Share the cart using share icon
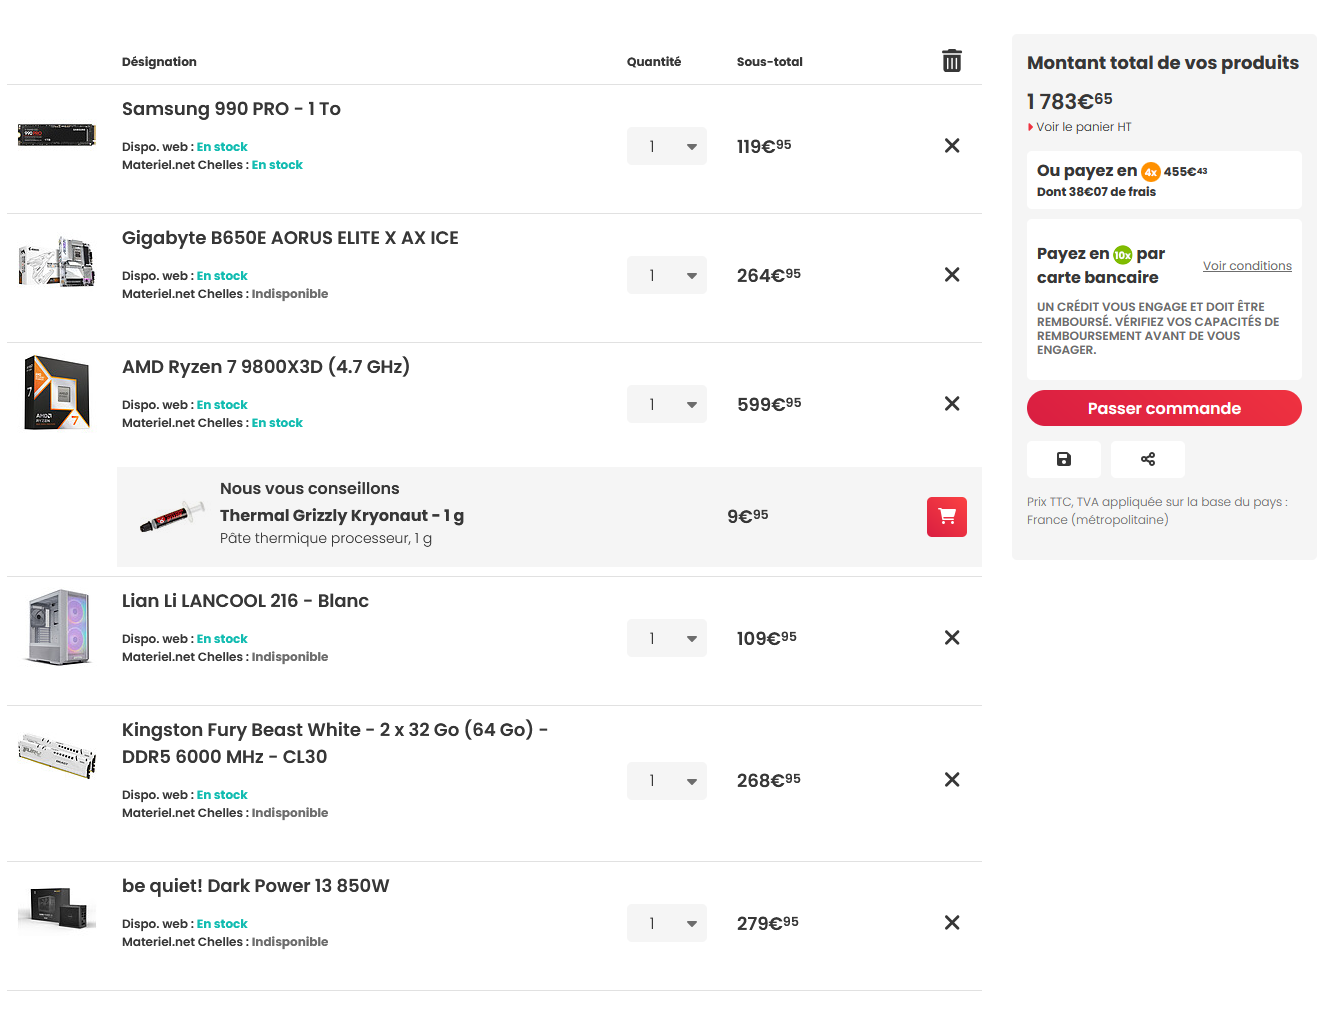This screenshot has width=1319, height=1014. click(x=1148, y=459)
